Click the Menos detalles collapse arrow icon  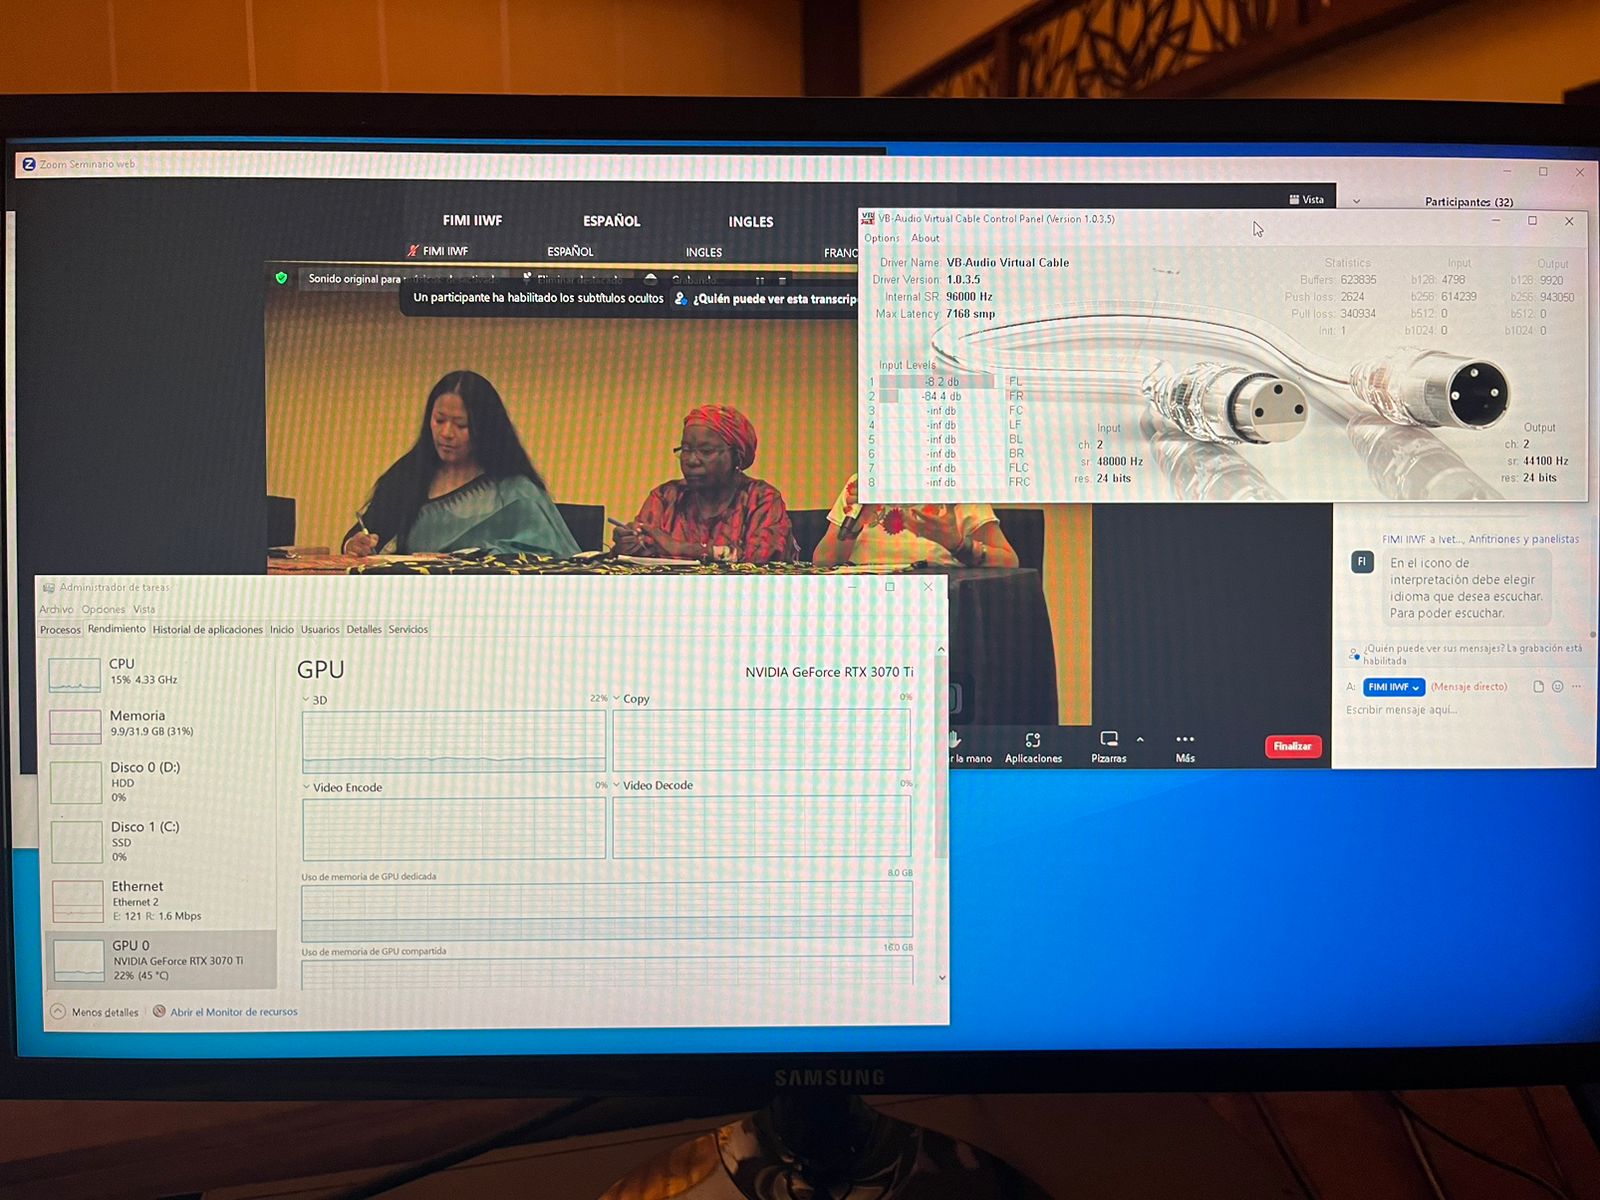58,1012
